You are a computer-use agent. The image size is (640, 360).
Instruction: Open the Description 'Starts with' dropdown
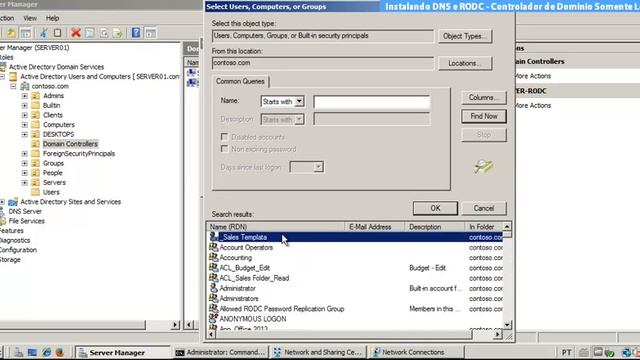click(299, 119)
